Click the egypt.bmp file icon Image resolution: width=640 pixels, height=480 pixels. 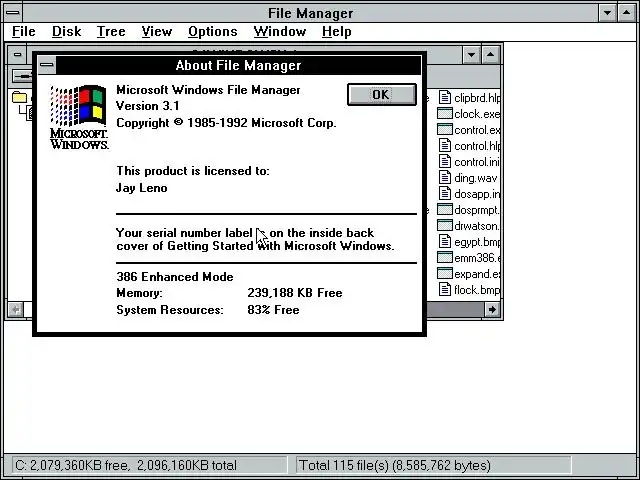pos(444,242)
